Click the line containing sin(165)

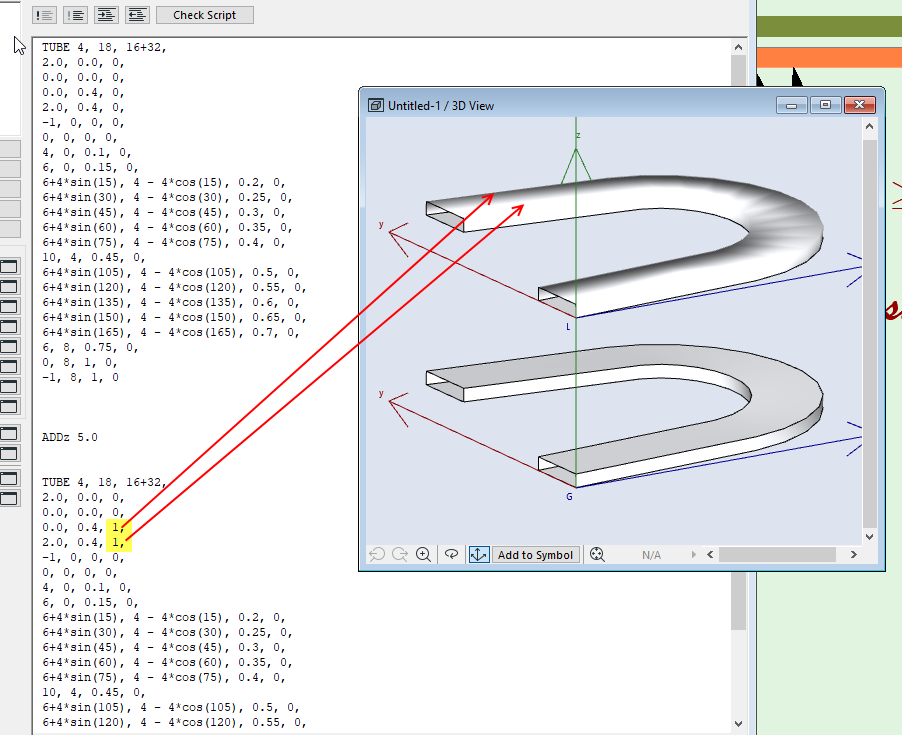pos(171,332)
